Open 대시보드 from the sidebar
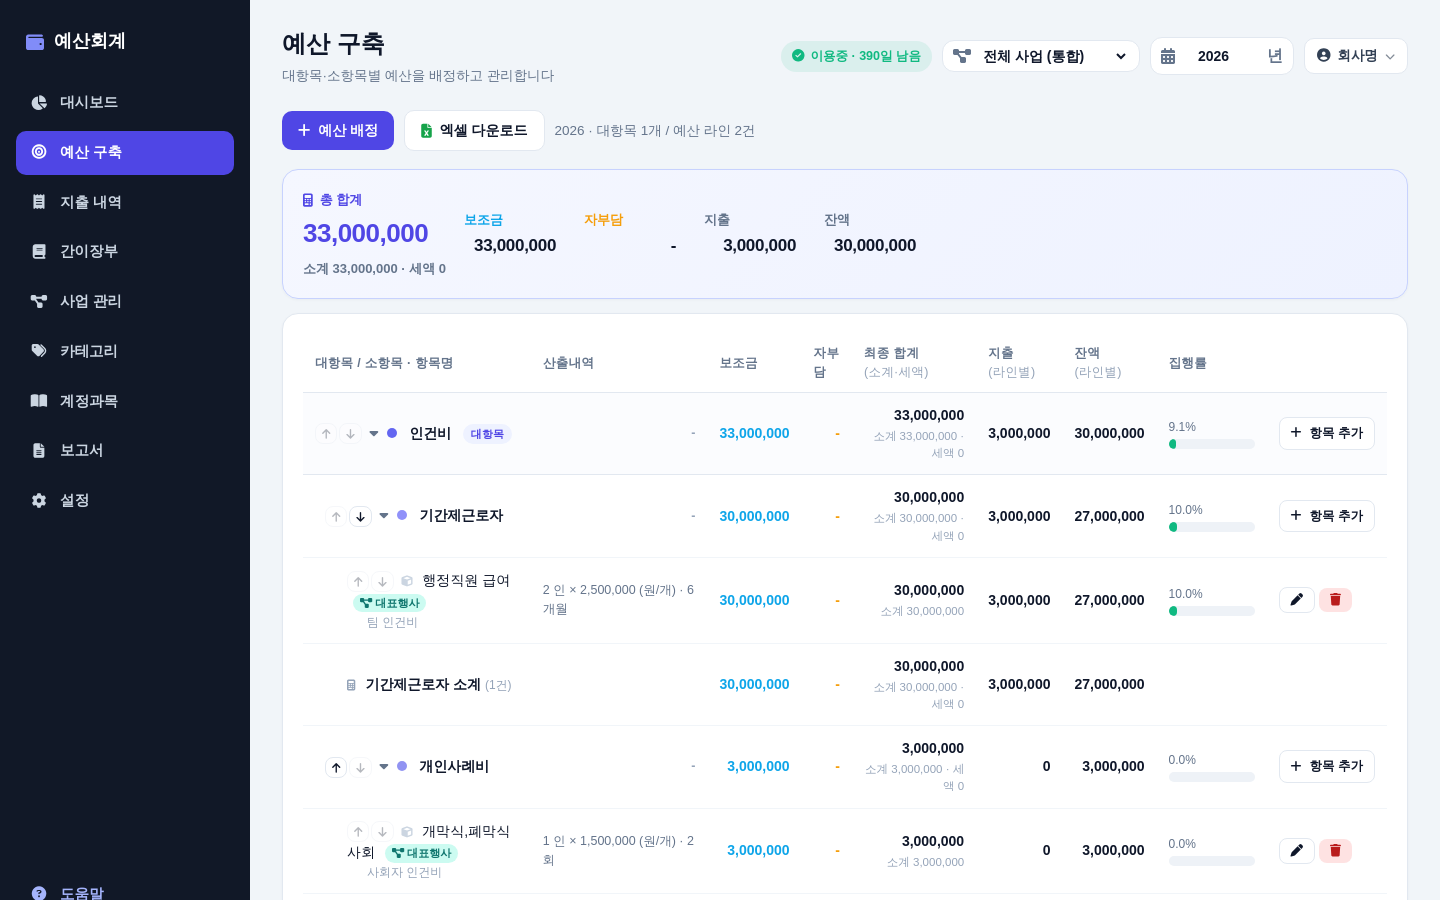Screen dimensions: 1440x900 125,103
